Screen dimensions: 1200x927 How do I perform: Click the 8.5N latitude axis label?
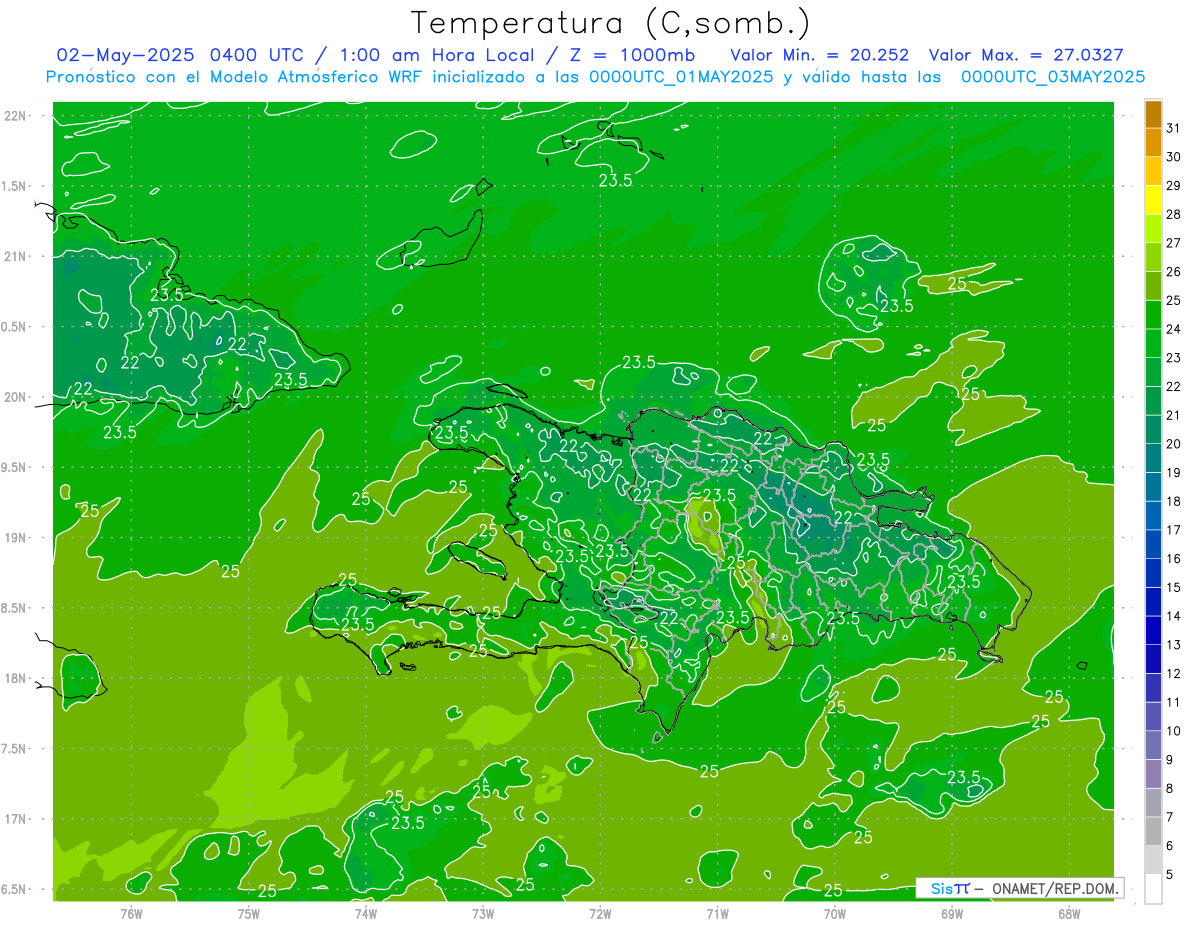point(15,608)
